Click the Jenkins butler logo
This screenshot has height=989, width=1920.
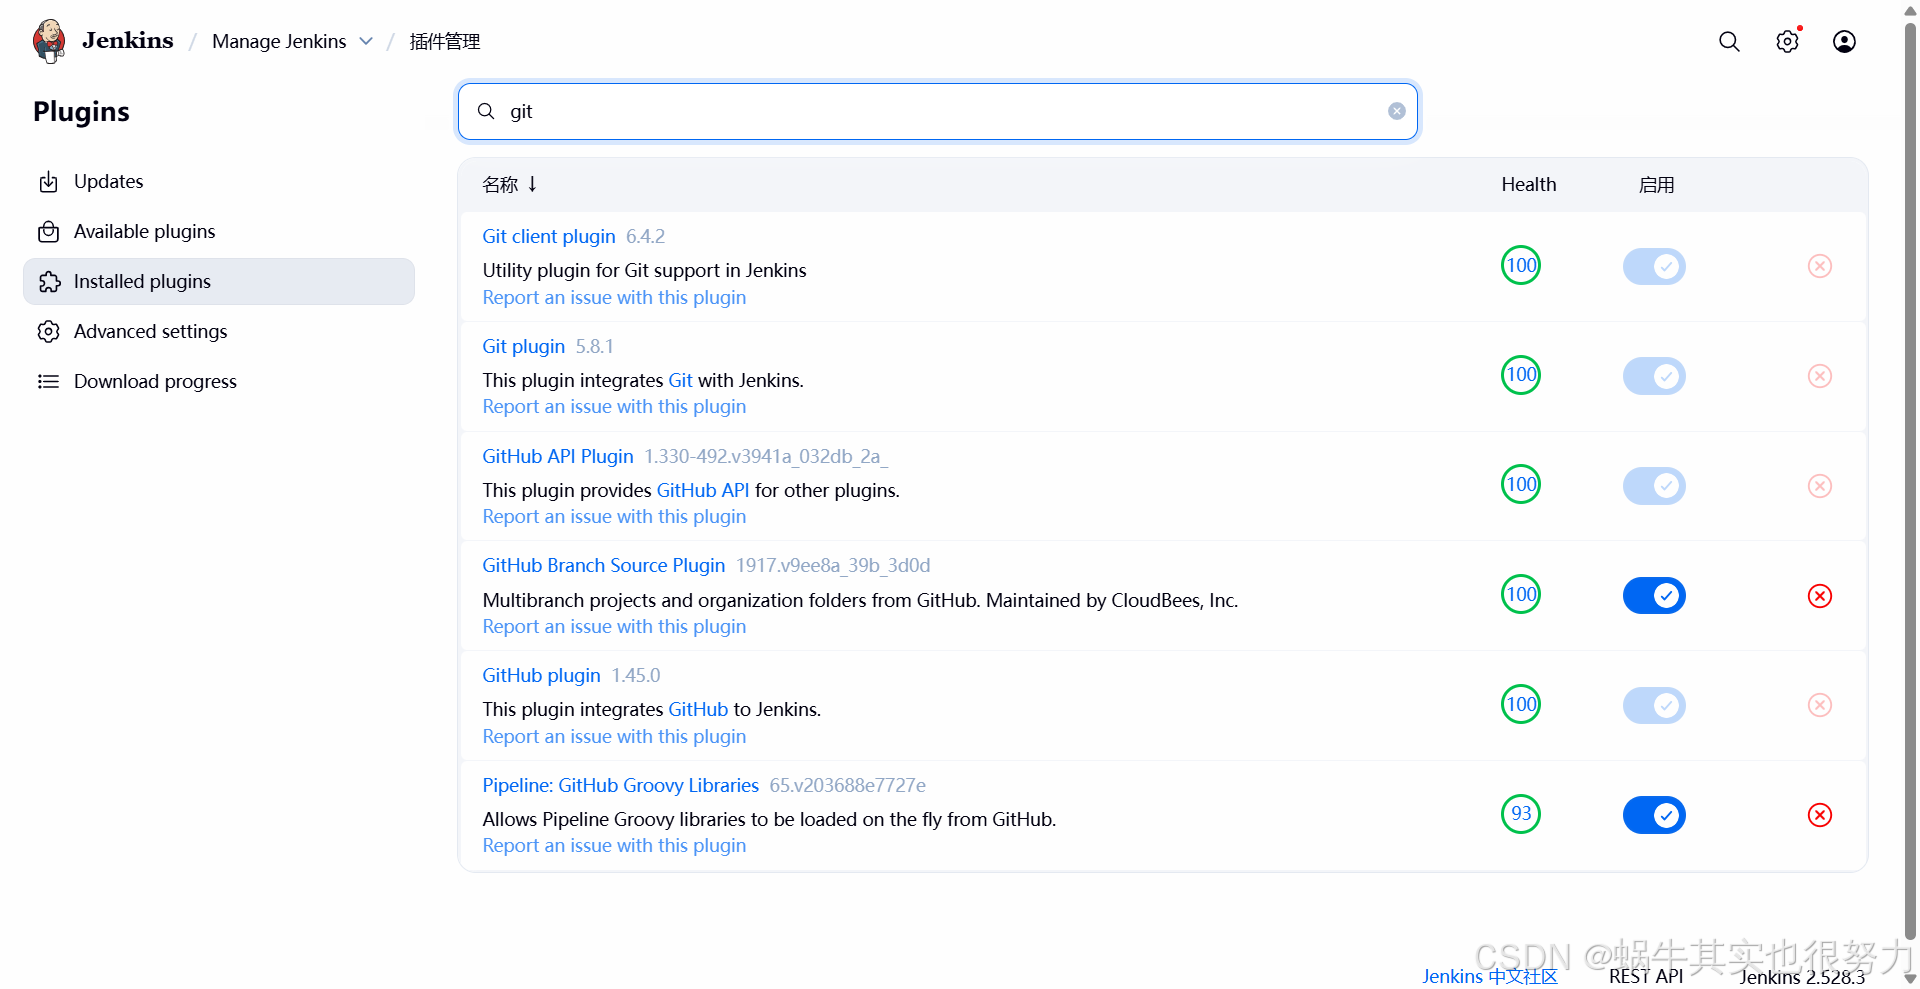[49, 41]
